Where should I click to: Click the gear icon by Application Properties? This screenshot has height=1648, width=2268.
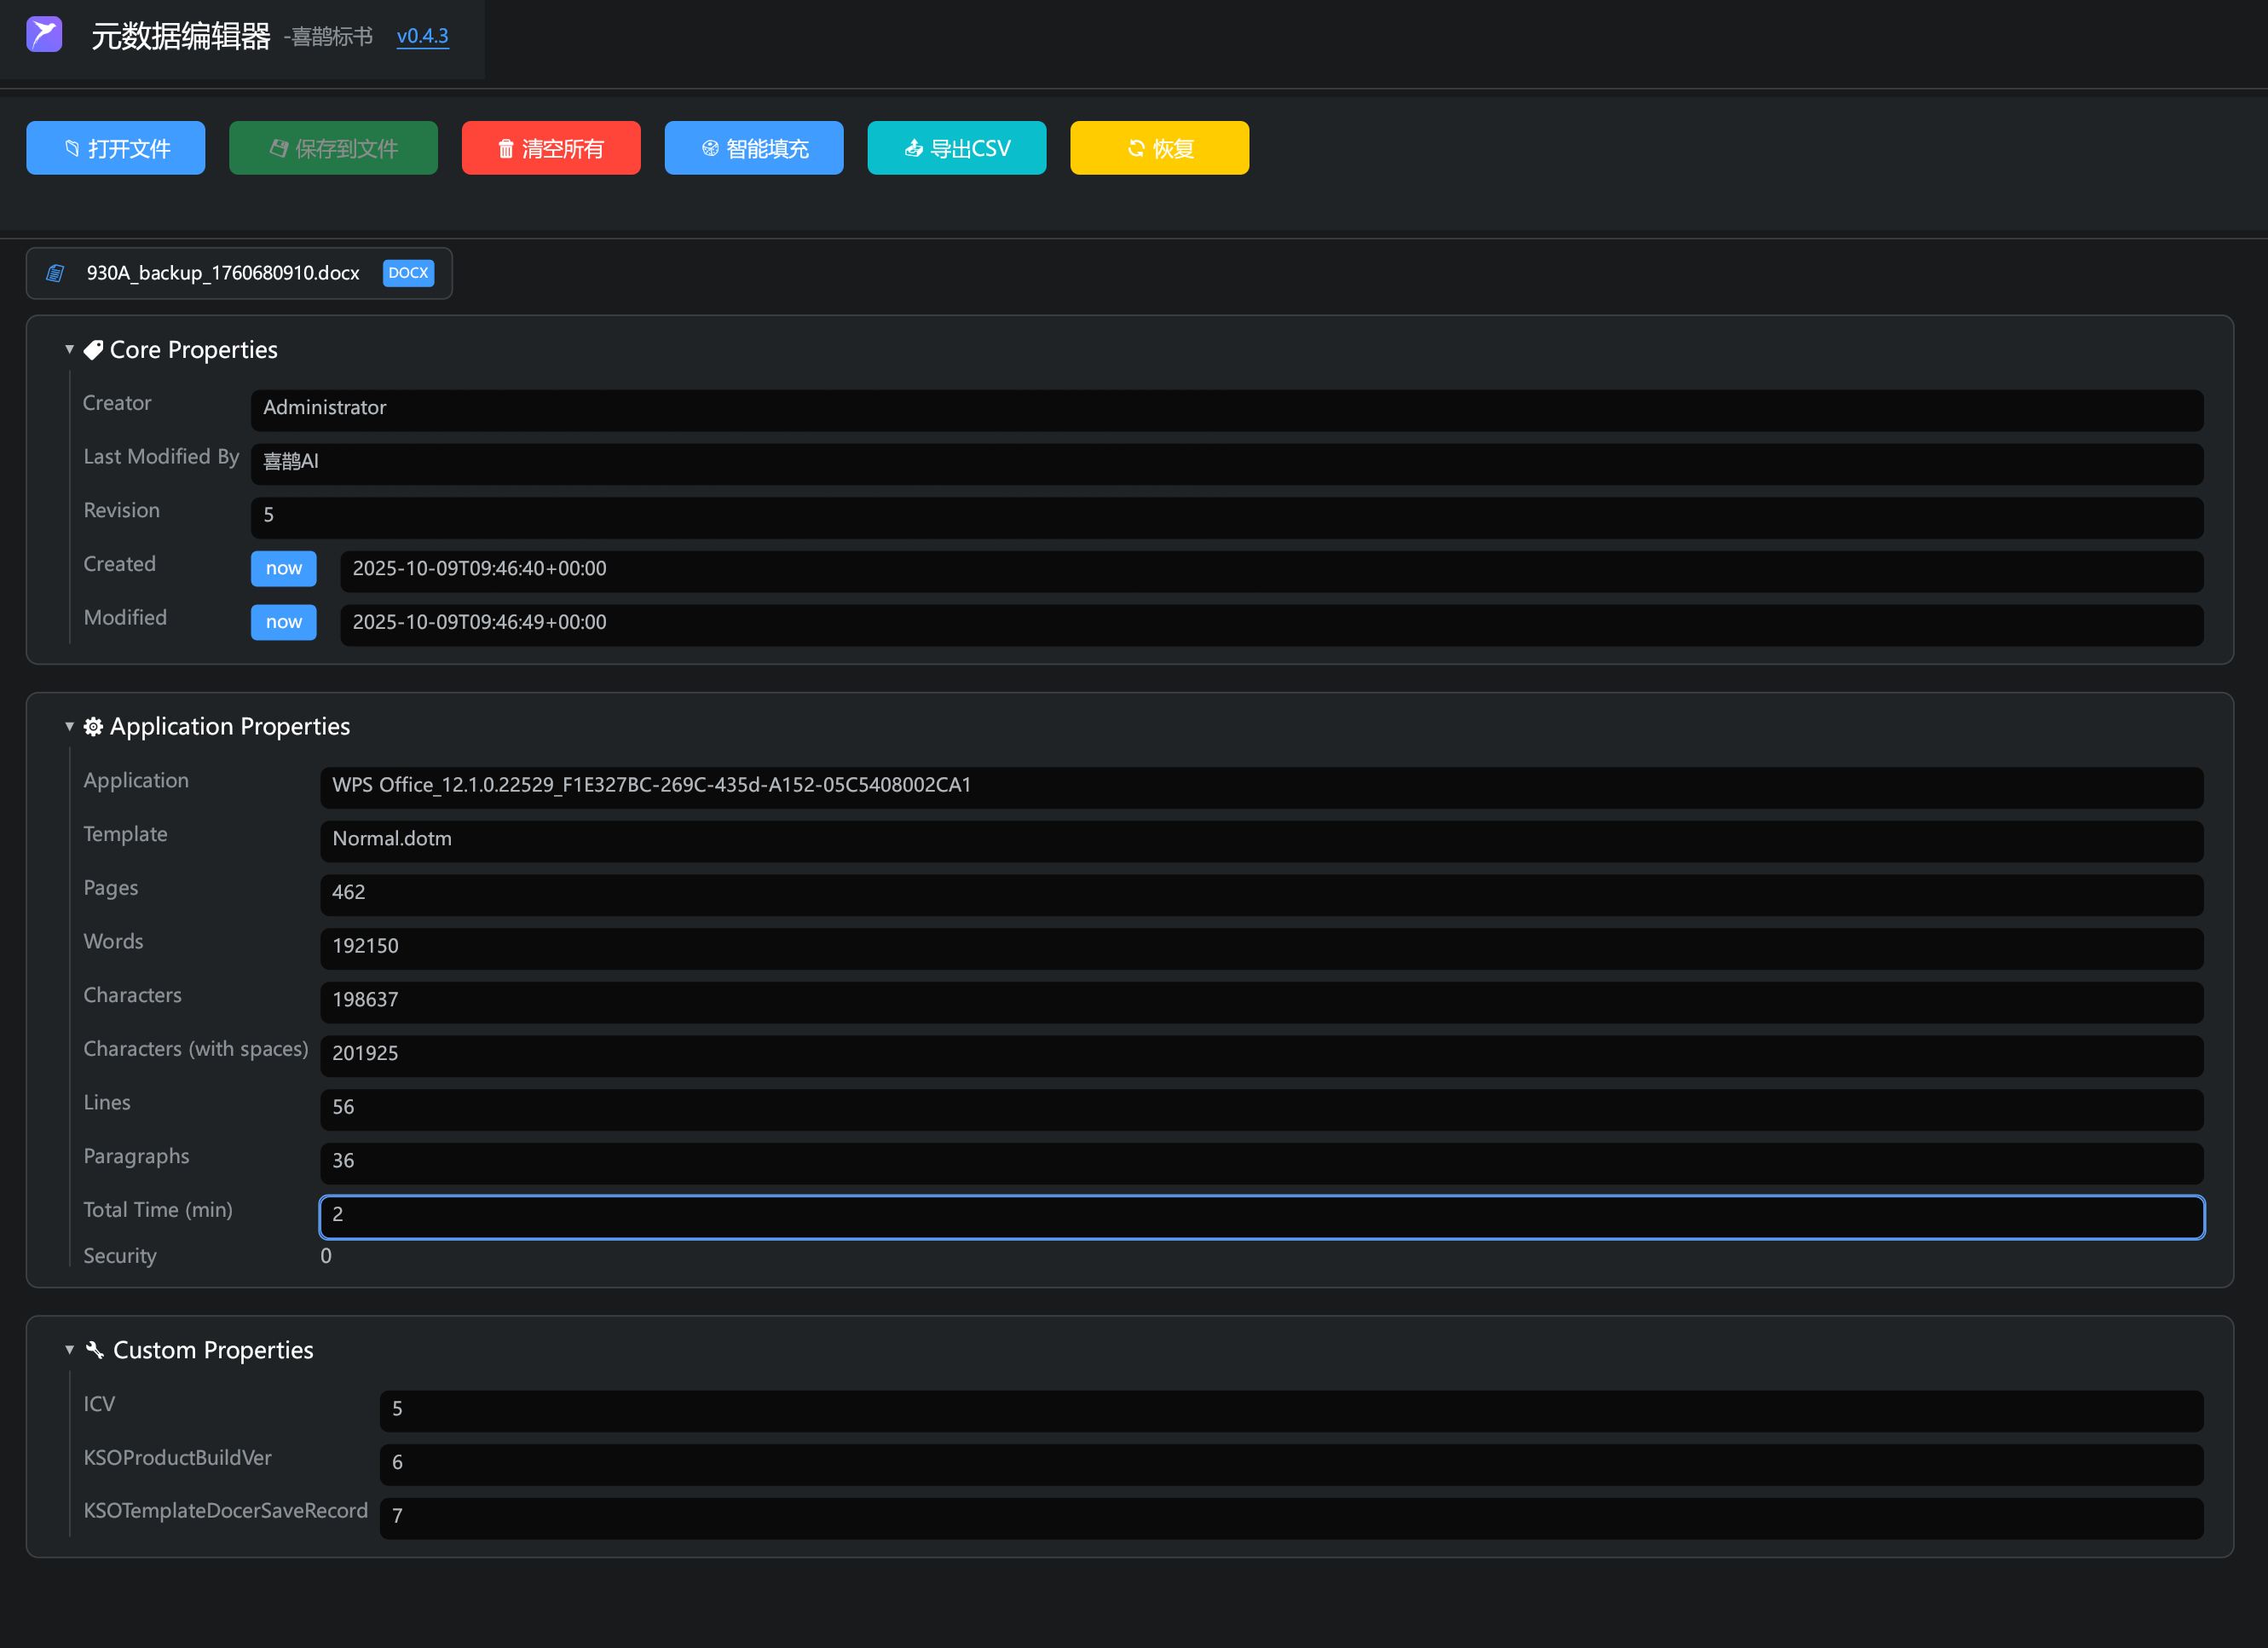pos(93,727)
